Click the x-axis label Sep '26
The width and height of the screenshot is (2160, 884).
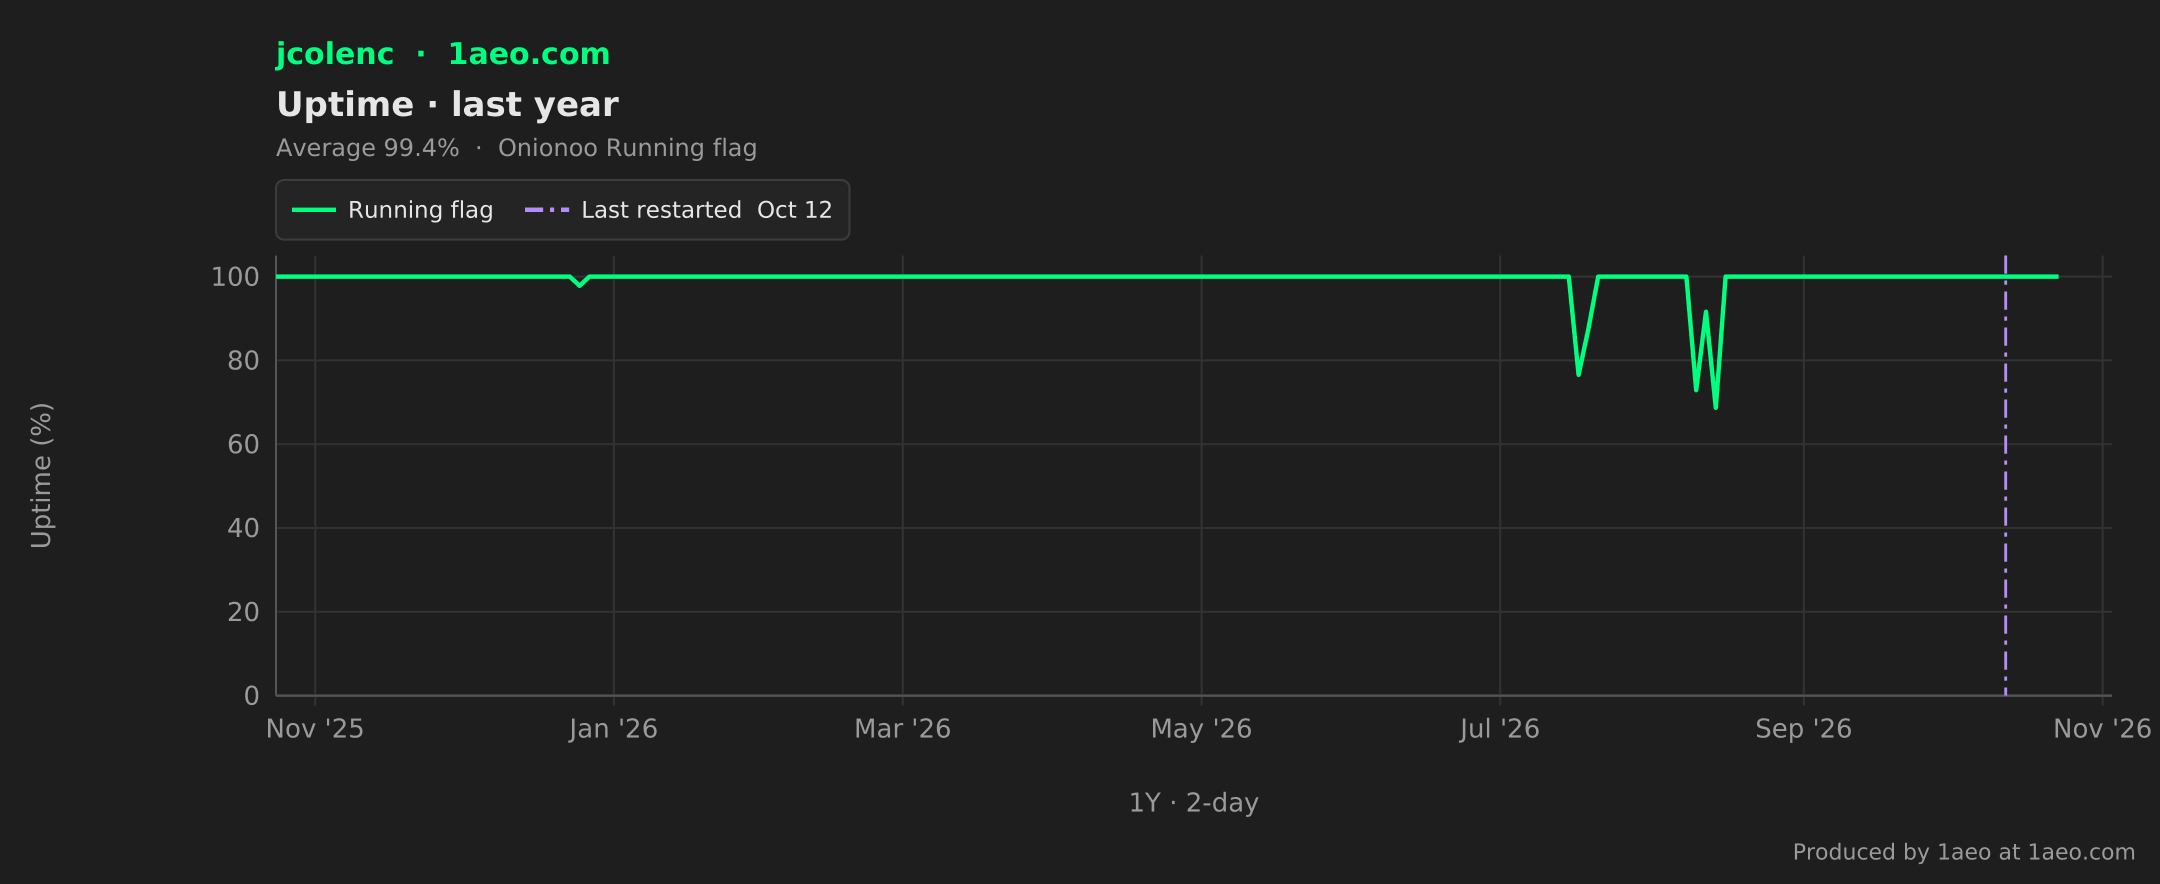(1803, 729)
